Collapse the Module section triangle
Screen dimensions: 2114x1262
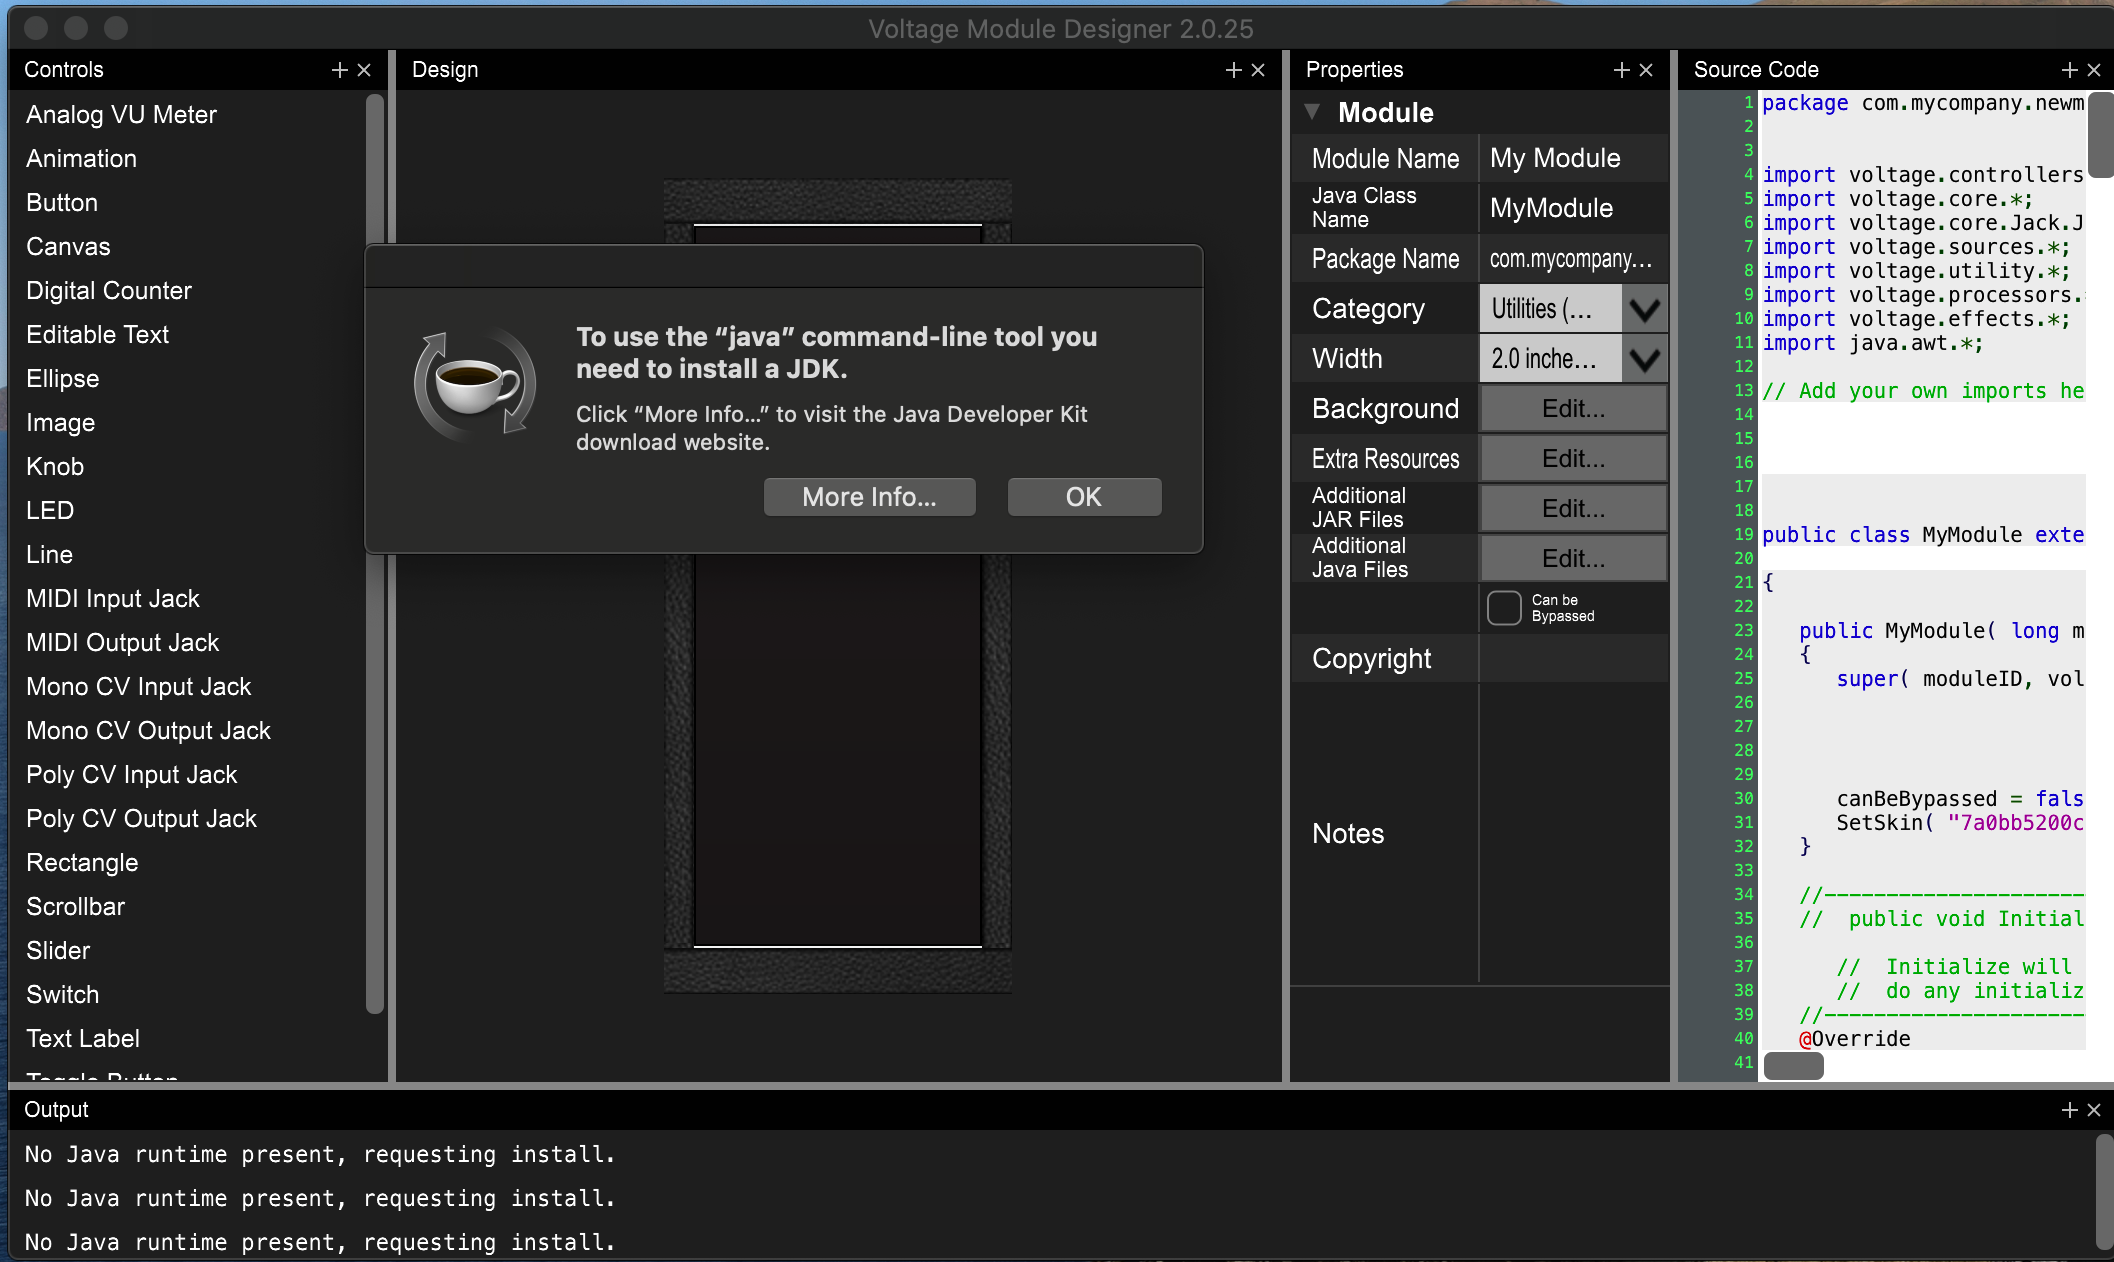1312,111
